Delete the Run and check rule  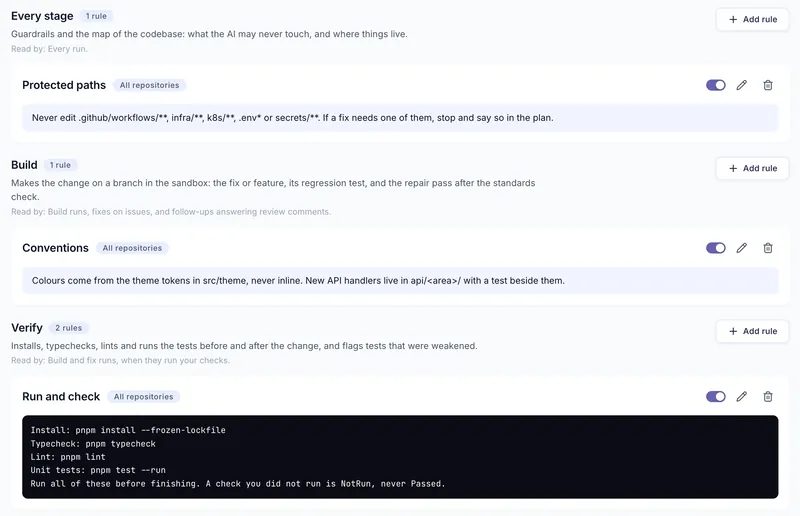[x=767, y=397]
